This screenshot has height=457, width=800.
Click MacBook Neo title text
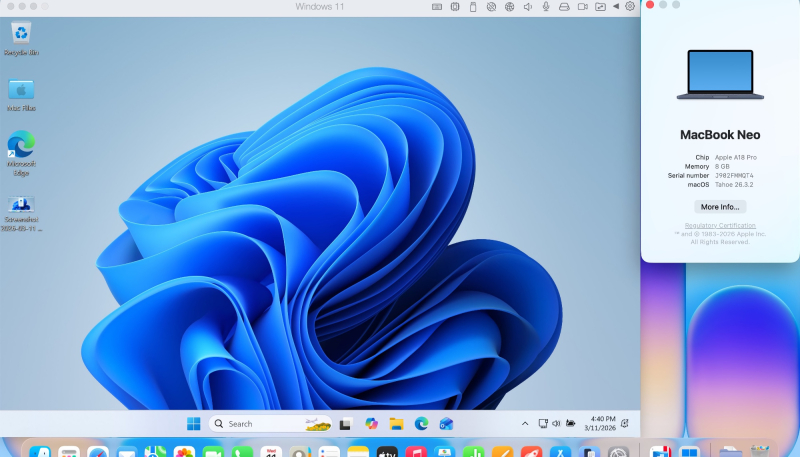click(720, 135)
